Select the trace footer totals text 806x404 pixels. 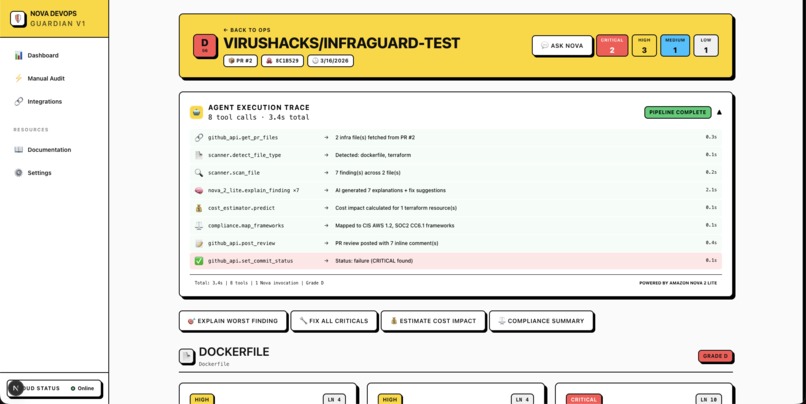pos(259,283)
